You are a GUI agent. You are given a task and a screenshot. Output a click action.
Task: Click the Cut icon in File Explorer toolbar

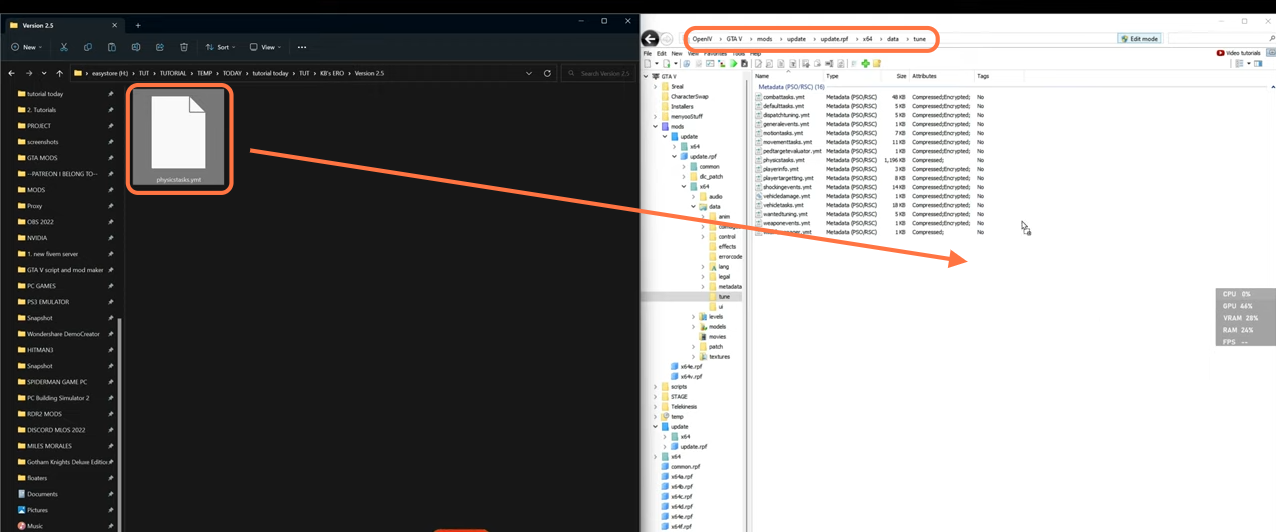[63, 47]
